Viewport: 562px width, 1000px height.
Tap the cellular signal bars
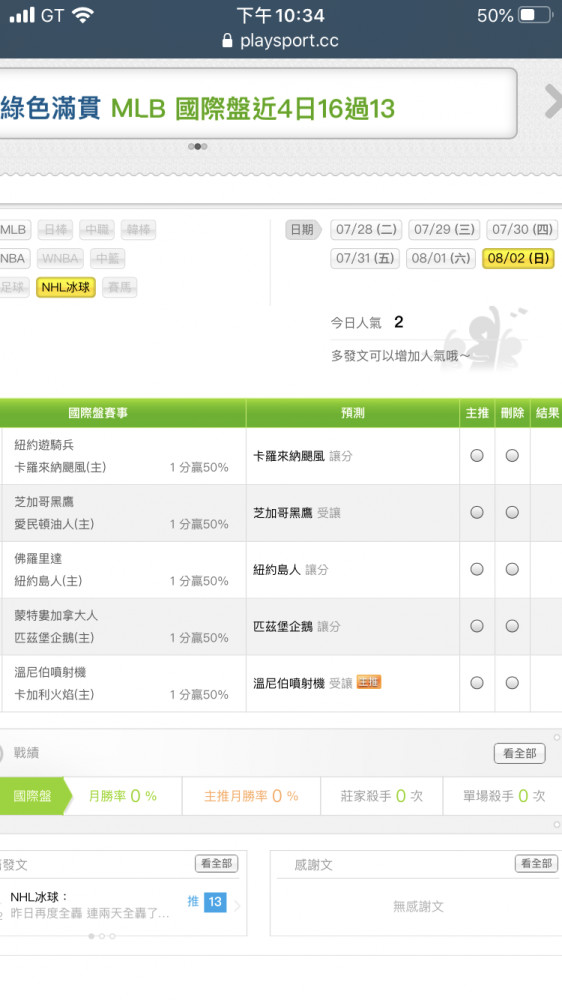(22, 15)
